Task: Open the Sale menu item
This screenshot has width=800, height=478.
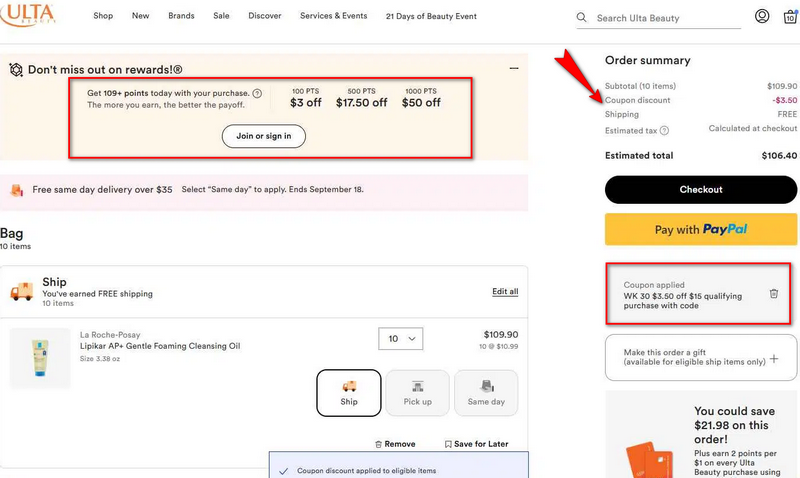Action: pos(221,17)
